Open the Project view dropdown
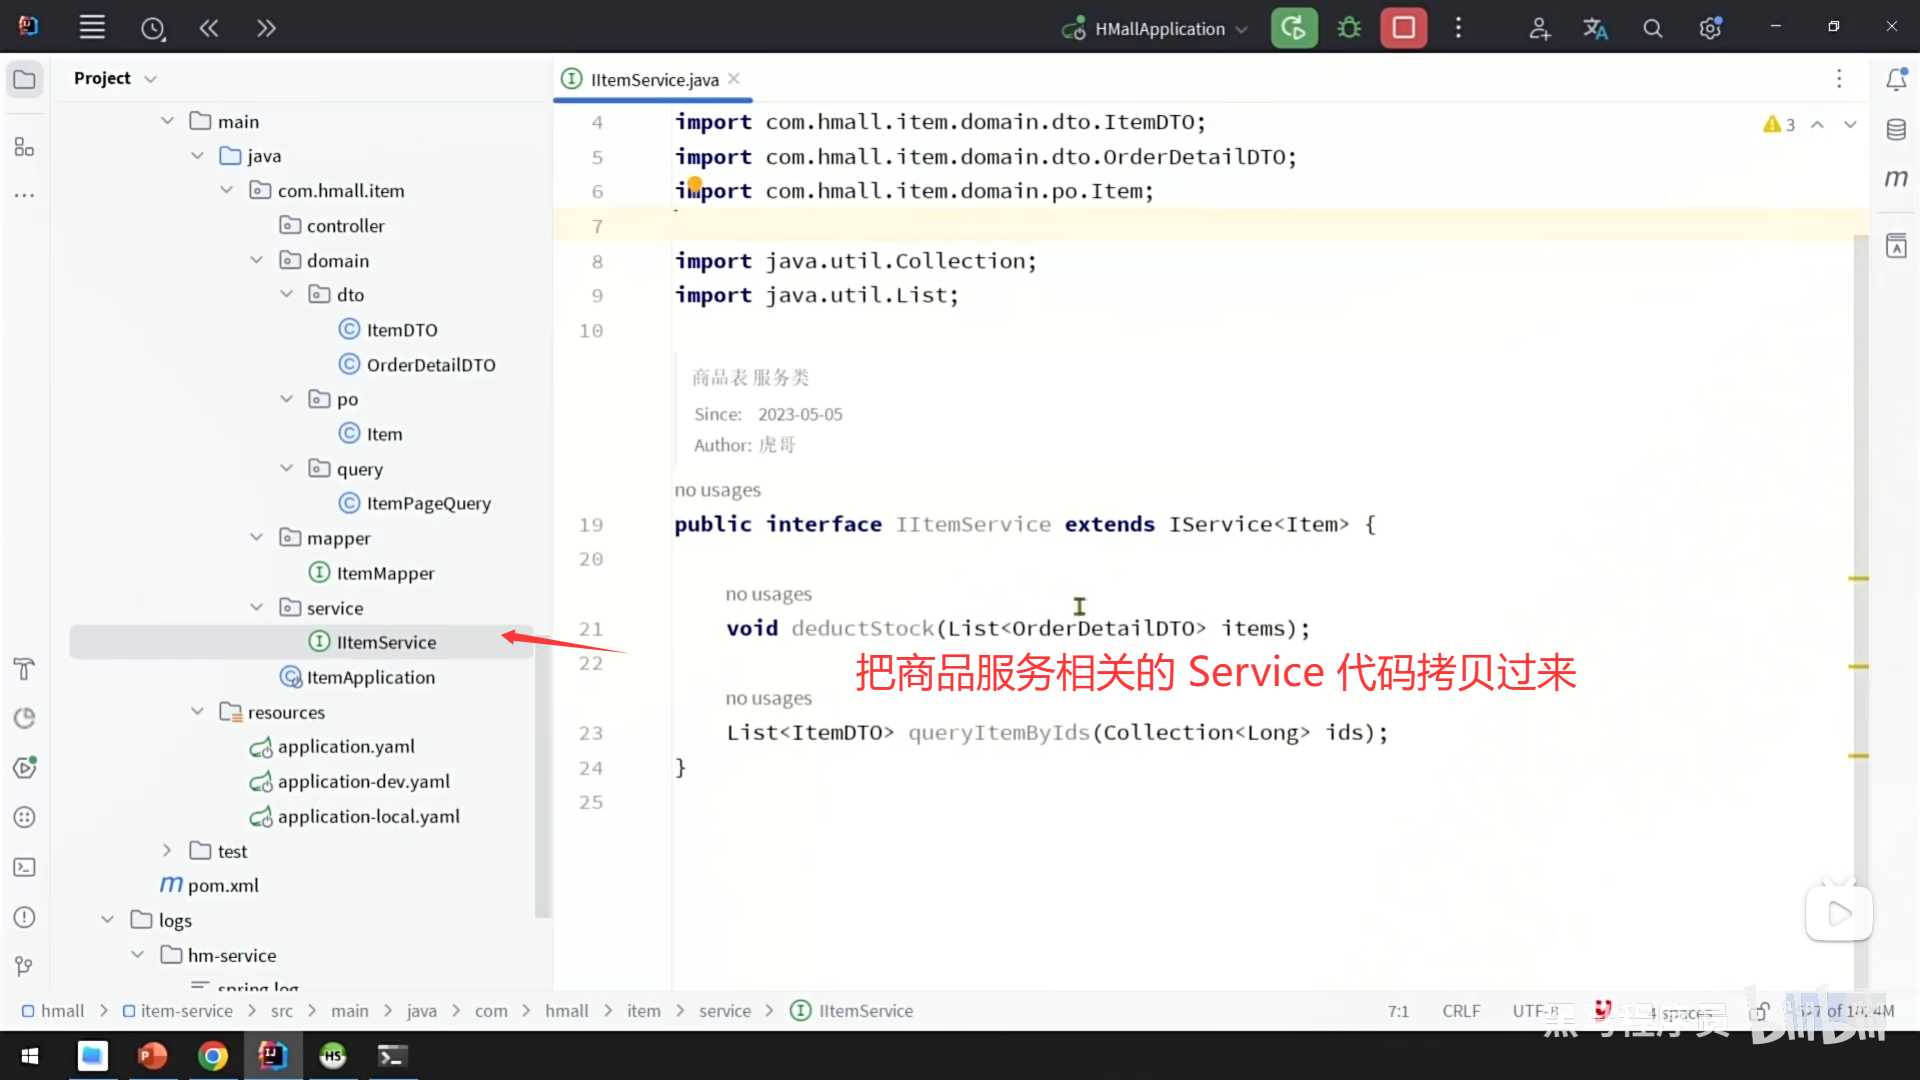Screen dimensions: 1920x1080 pyautogui.click(x=150, y=79)
